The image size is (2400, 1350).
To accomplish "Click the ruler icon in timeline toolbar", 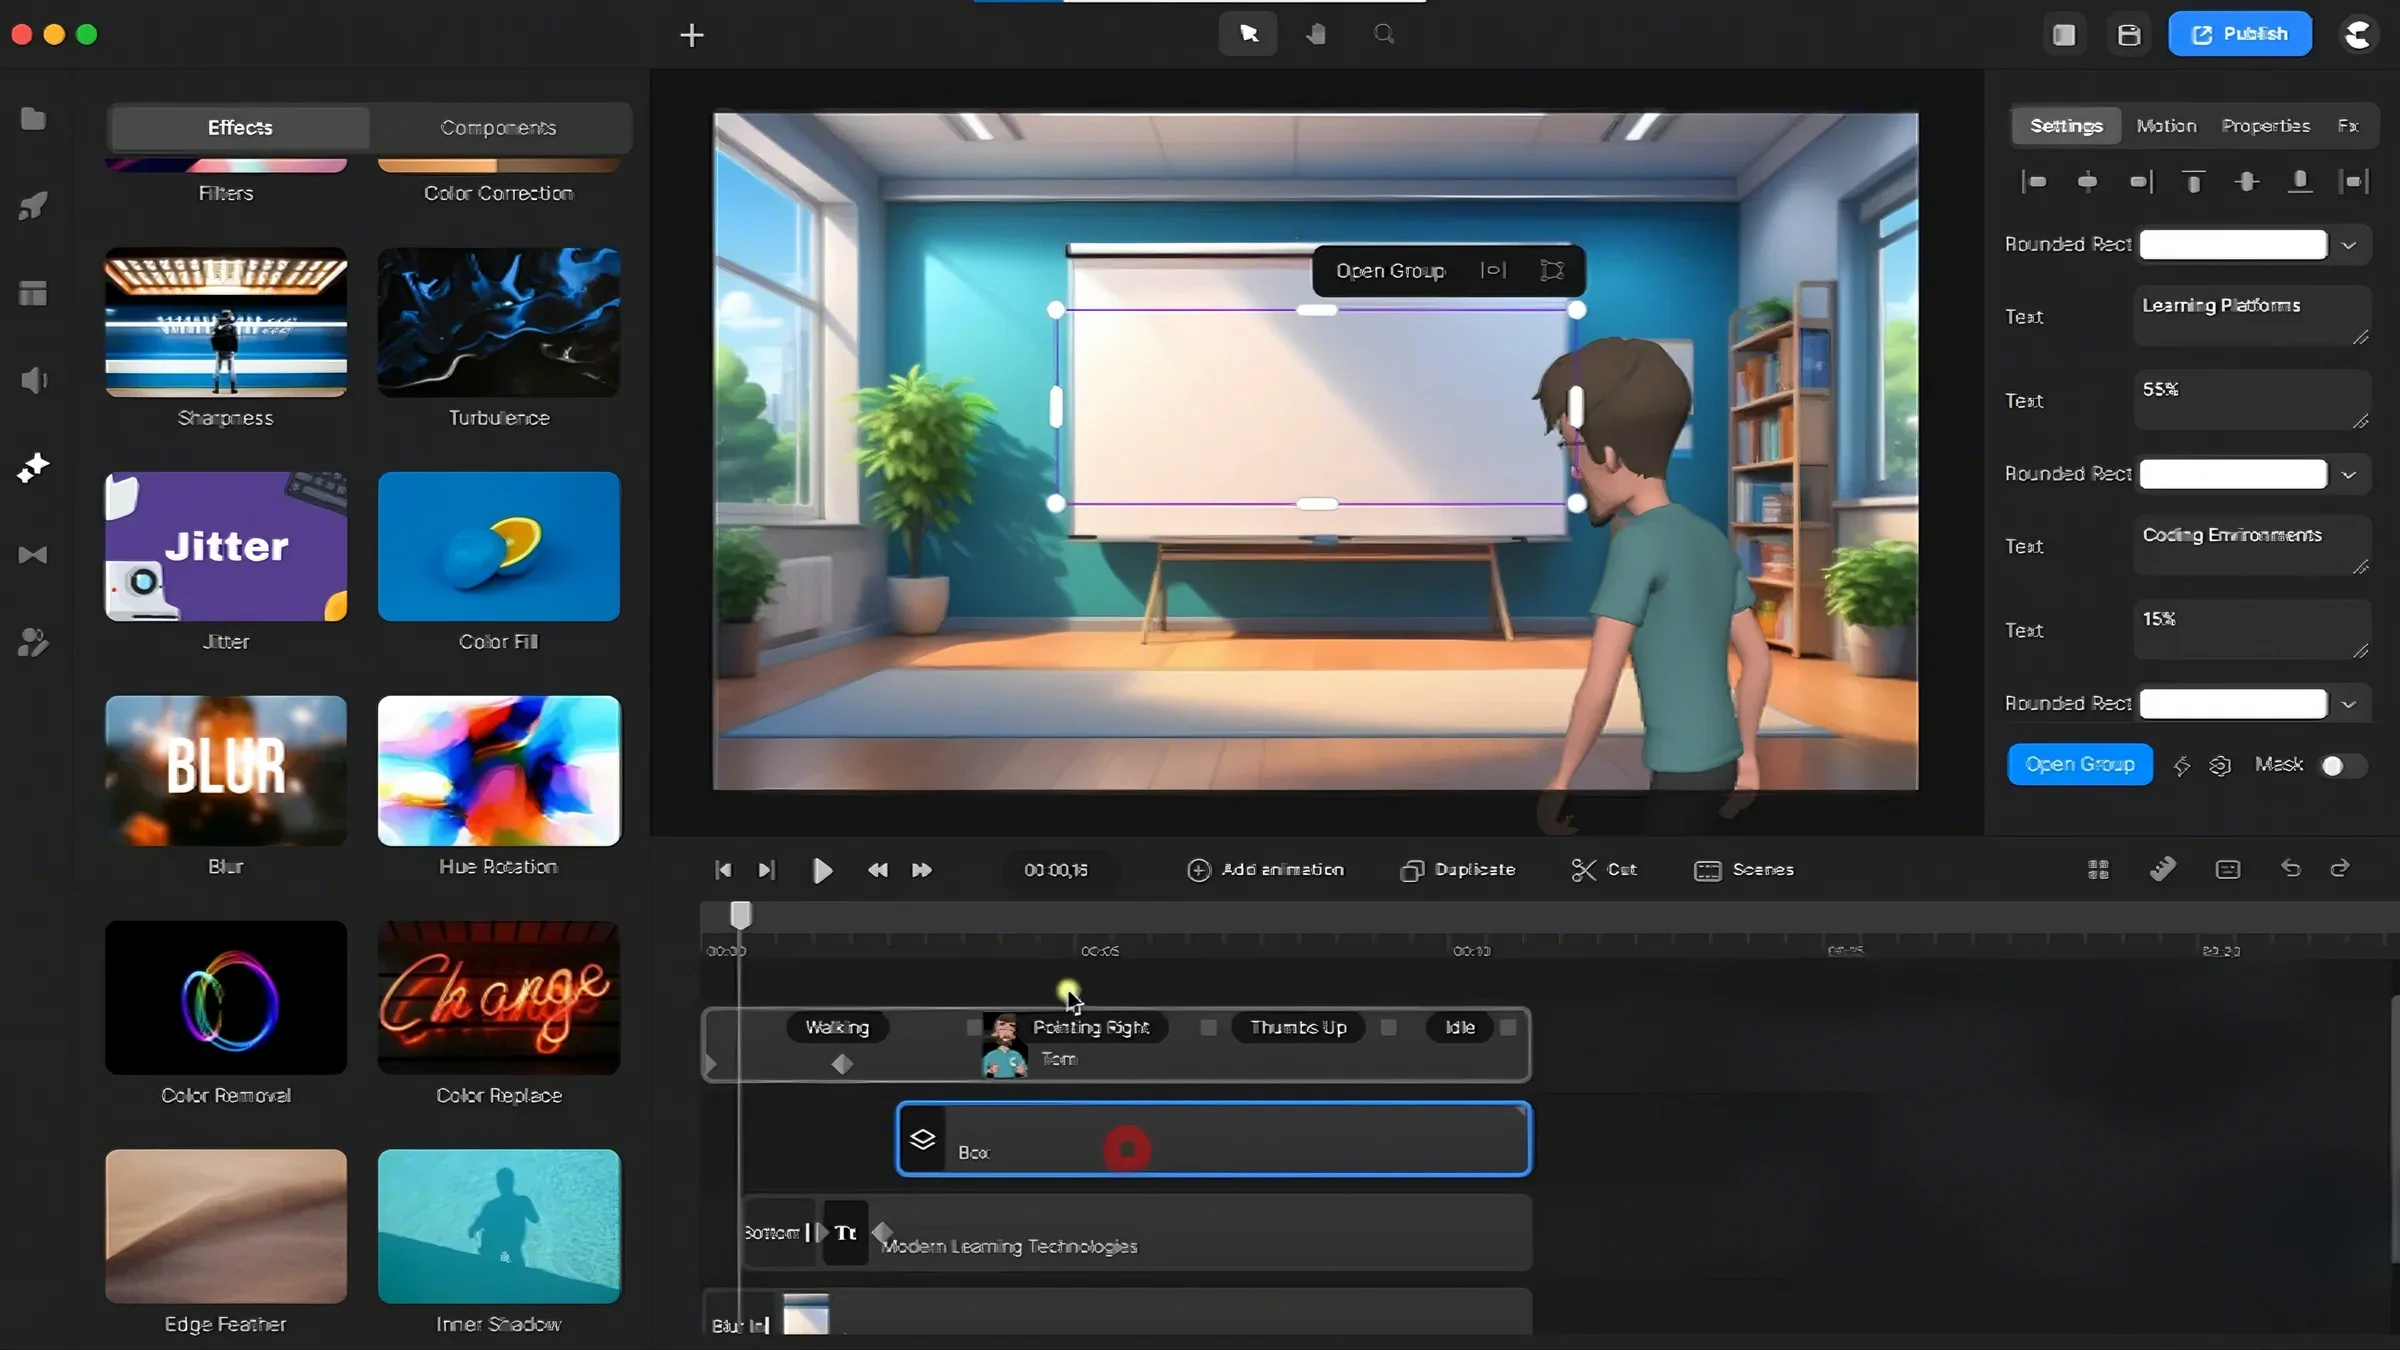I will [x=2162, y=869].
